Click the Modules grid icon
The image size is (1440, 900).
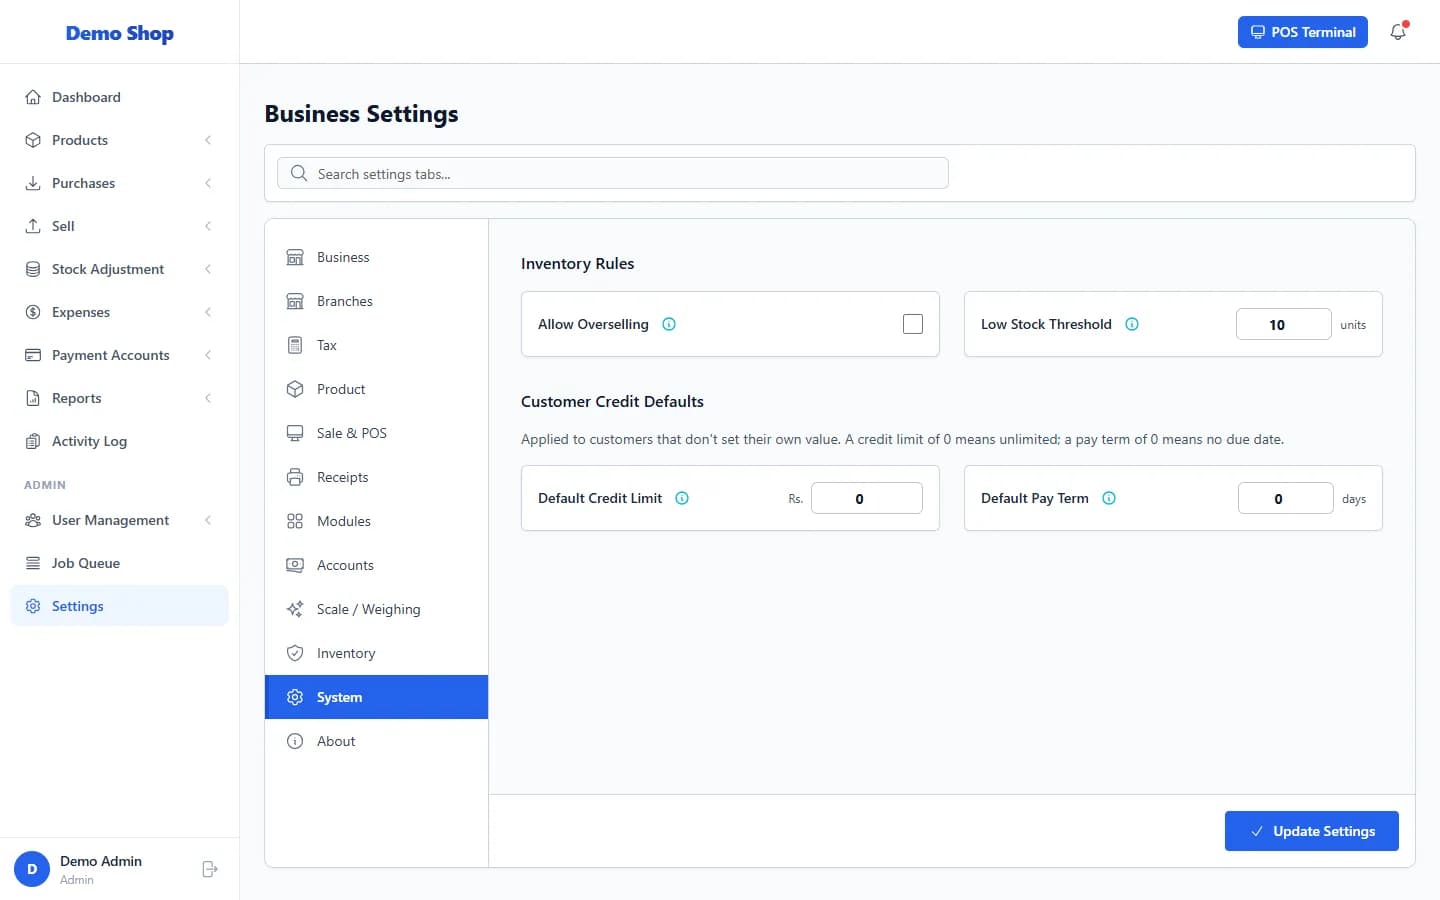tap(295, 521)
